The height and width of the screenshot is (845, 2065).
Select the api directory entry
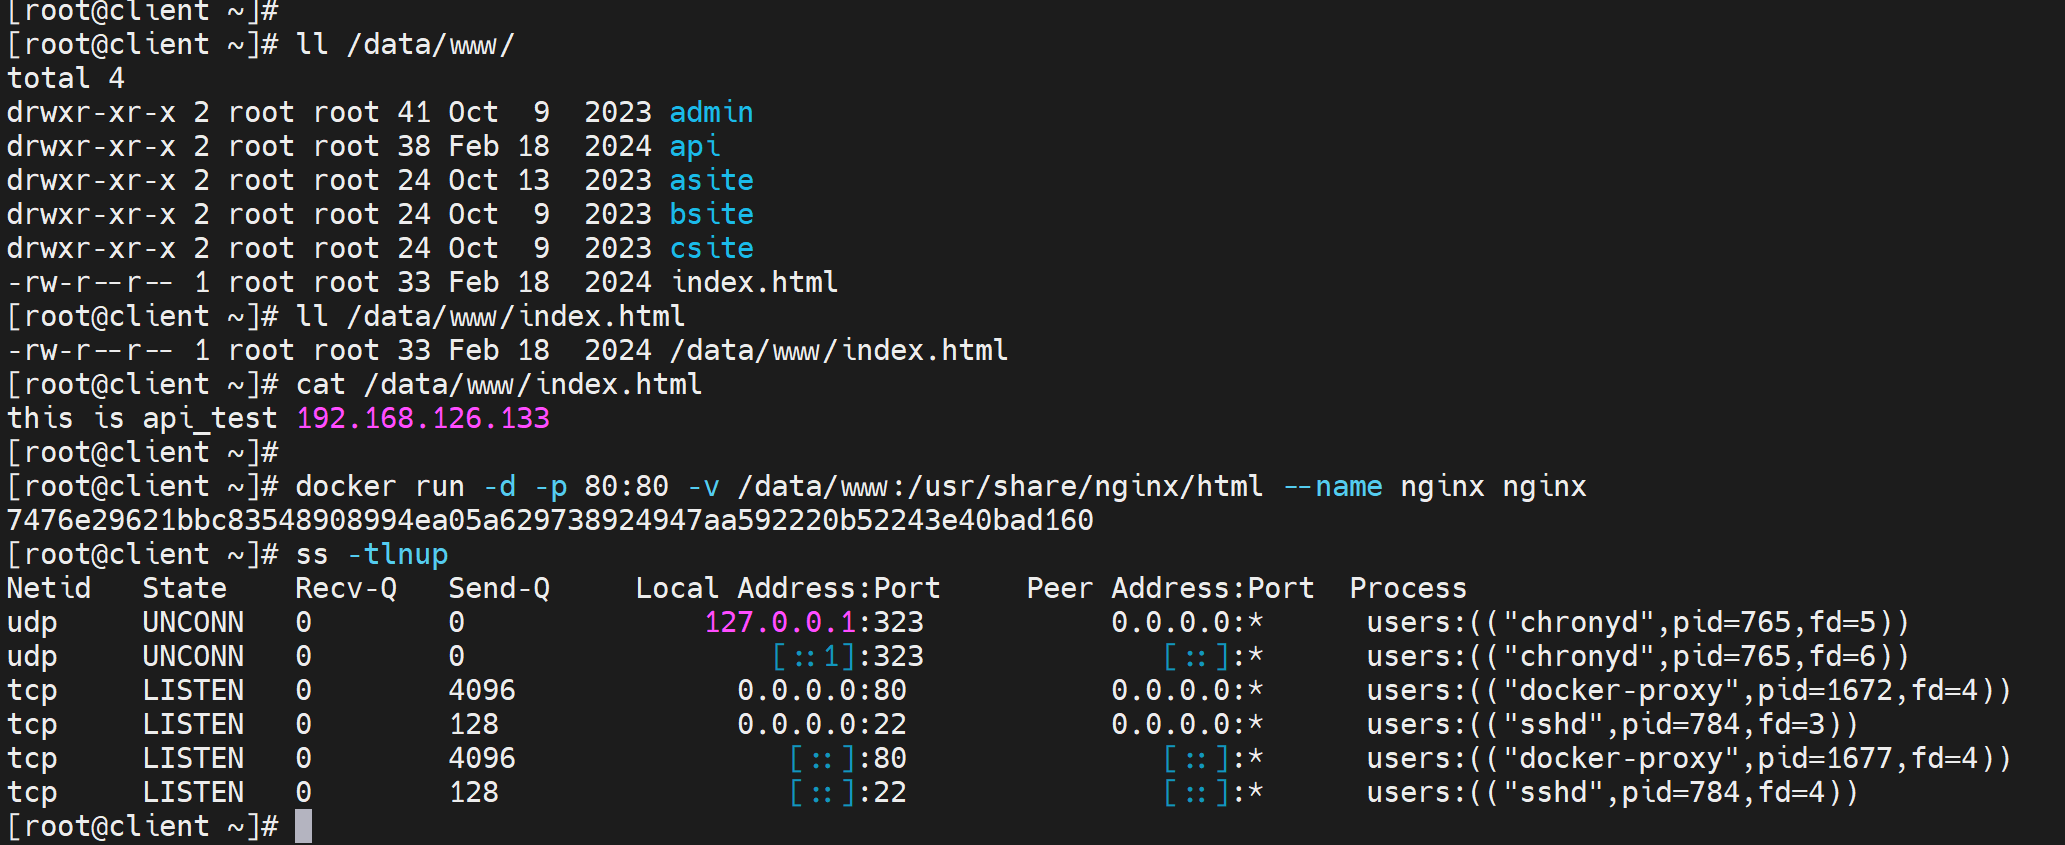point(694,146)
